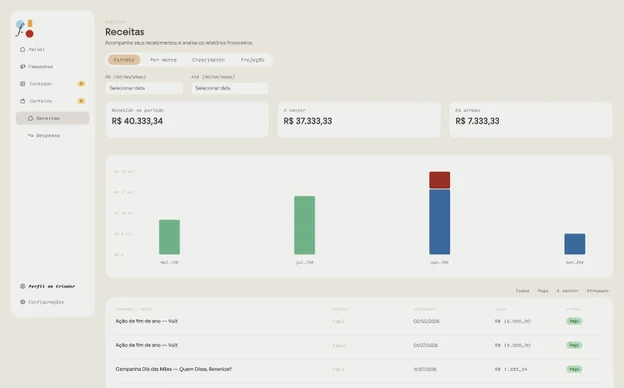Image resolution: width=624 pixels, height=388 pixels.
Task: Click the house icon beside Painel
Action: [x=22, y=49]
